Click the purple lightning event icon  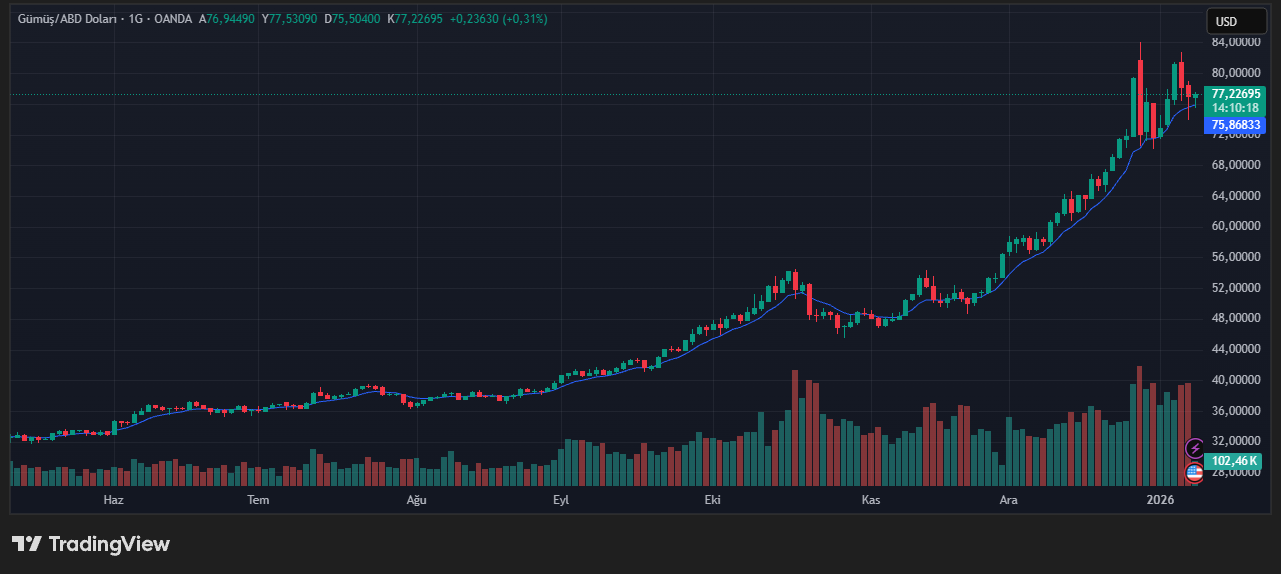click(1194, 448)
